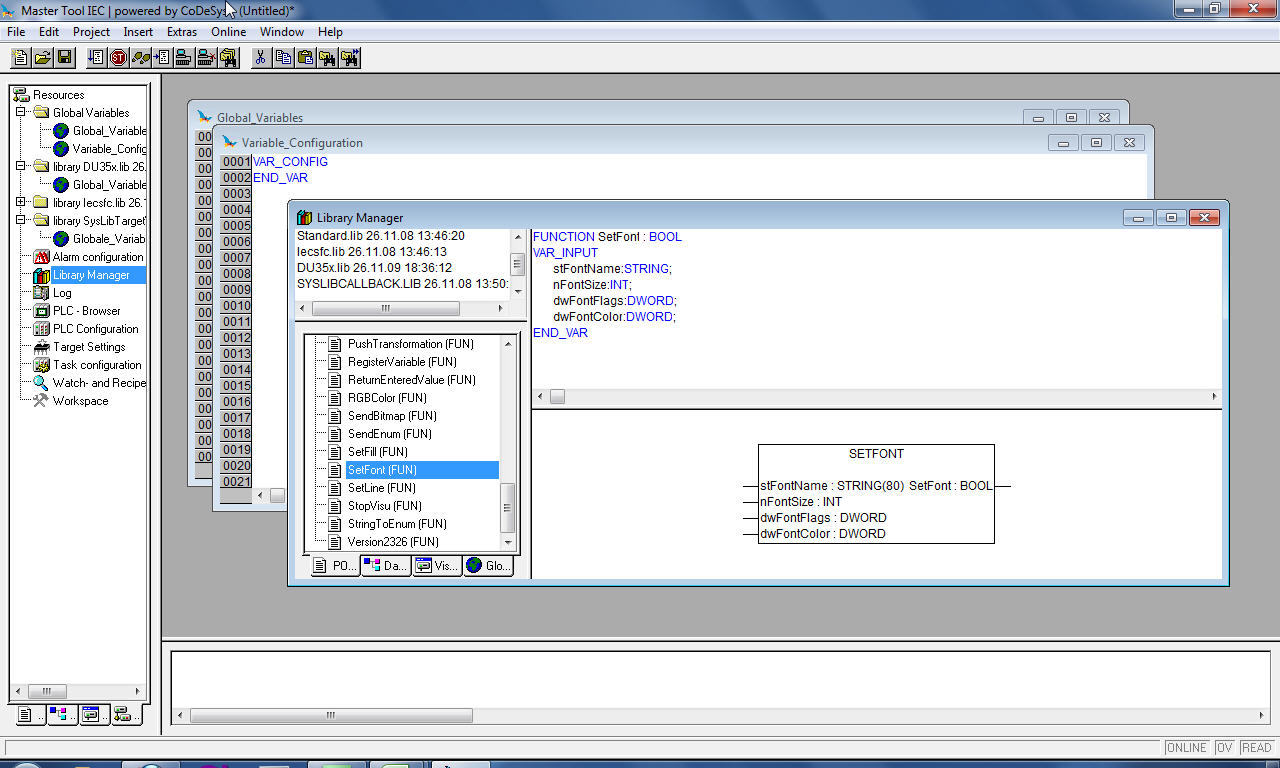This screenshot has height=768, width=1280.
Task: Select DU35x.lib 26.11.09 in library list
Action: [375, 268]
